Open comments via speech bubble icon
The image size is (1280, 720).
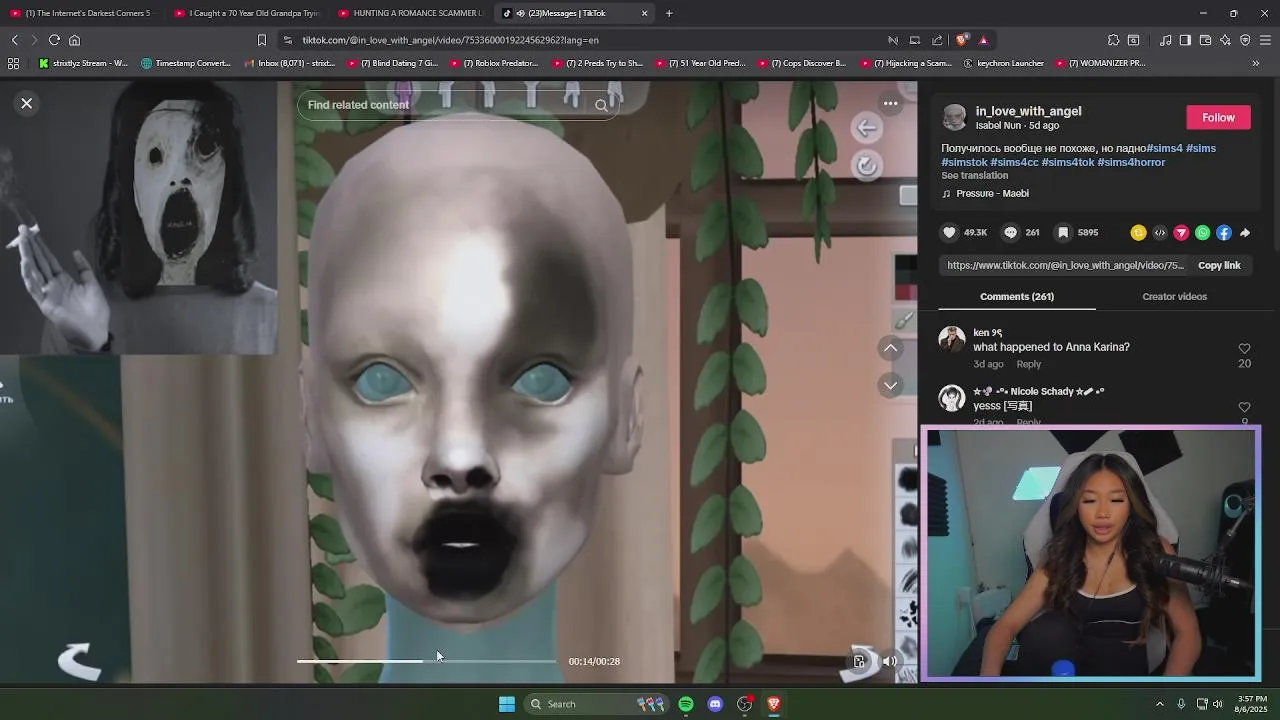[x=1010, y=233]
